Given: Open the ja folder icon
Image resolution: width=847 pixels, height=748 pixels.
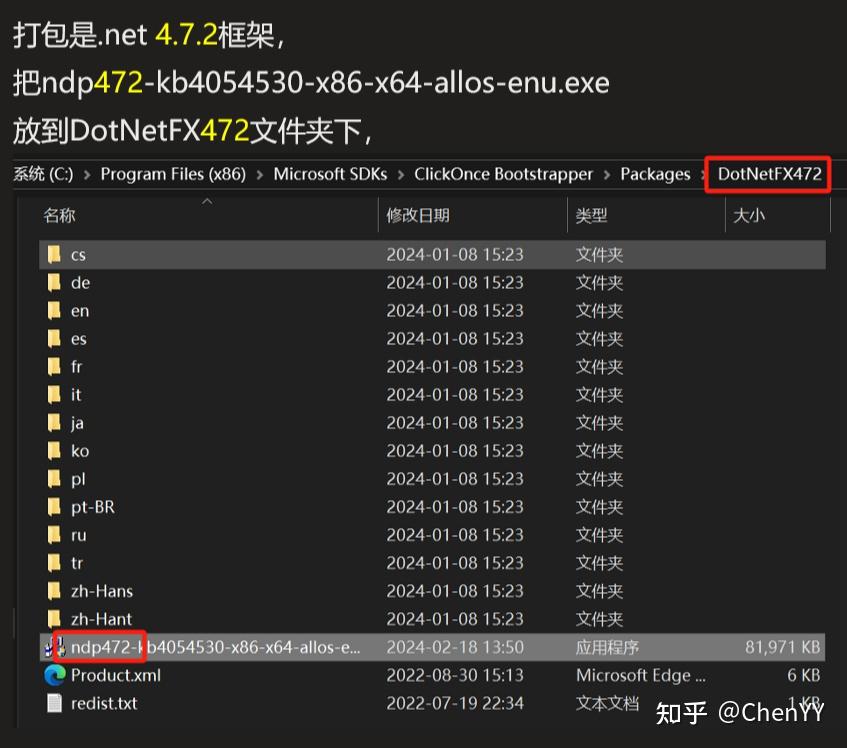Looking at the screenshot, I should (x=55, y=423).
